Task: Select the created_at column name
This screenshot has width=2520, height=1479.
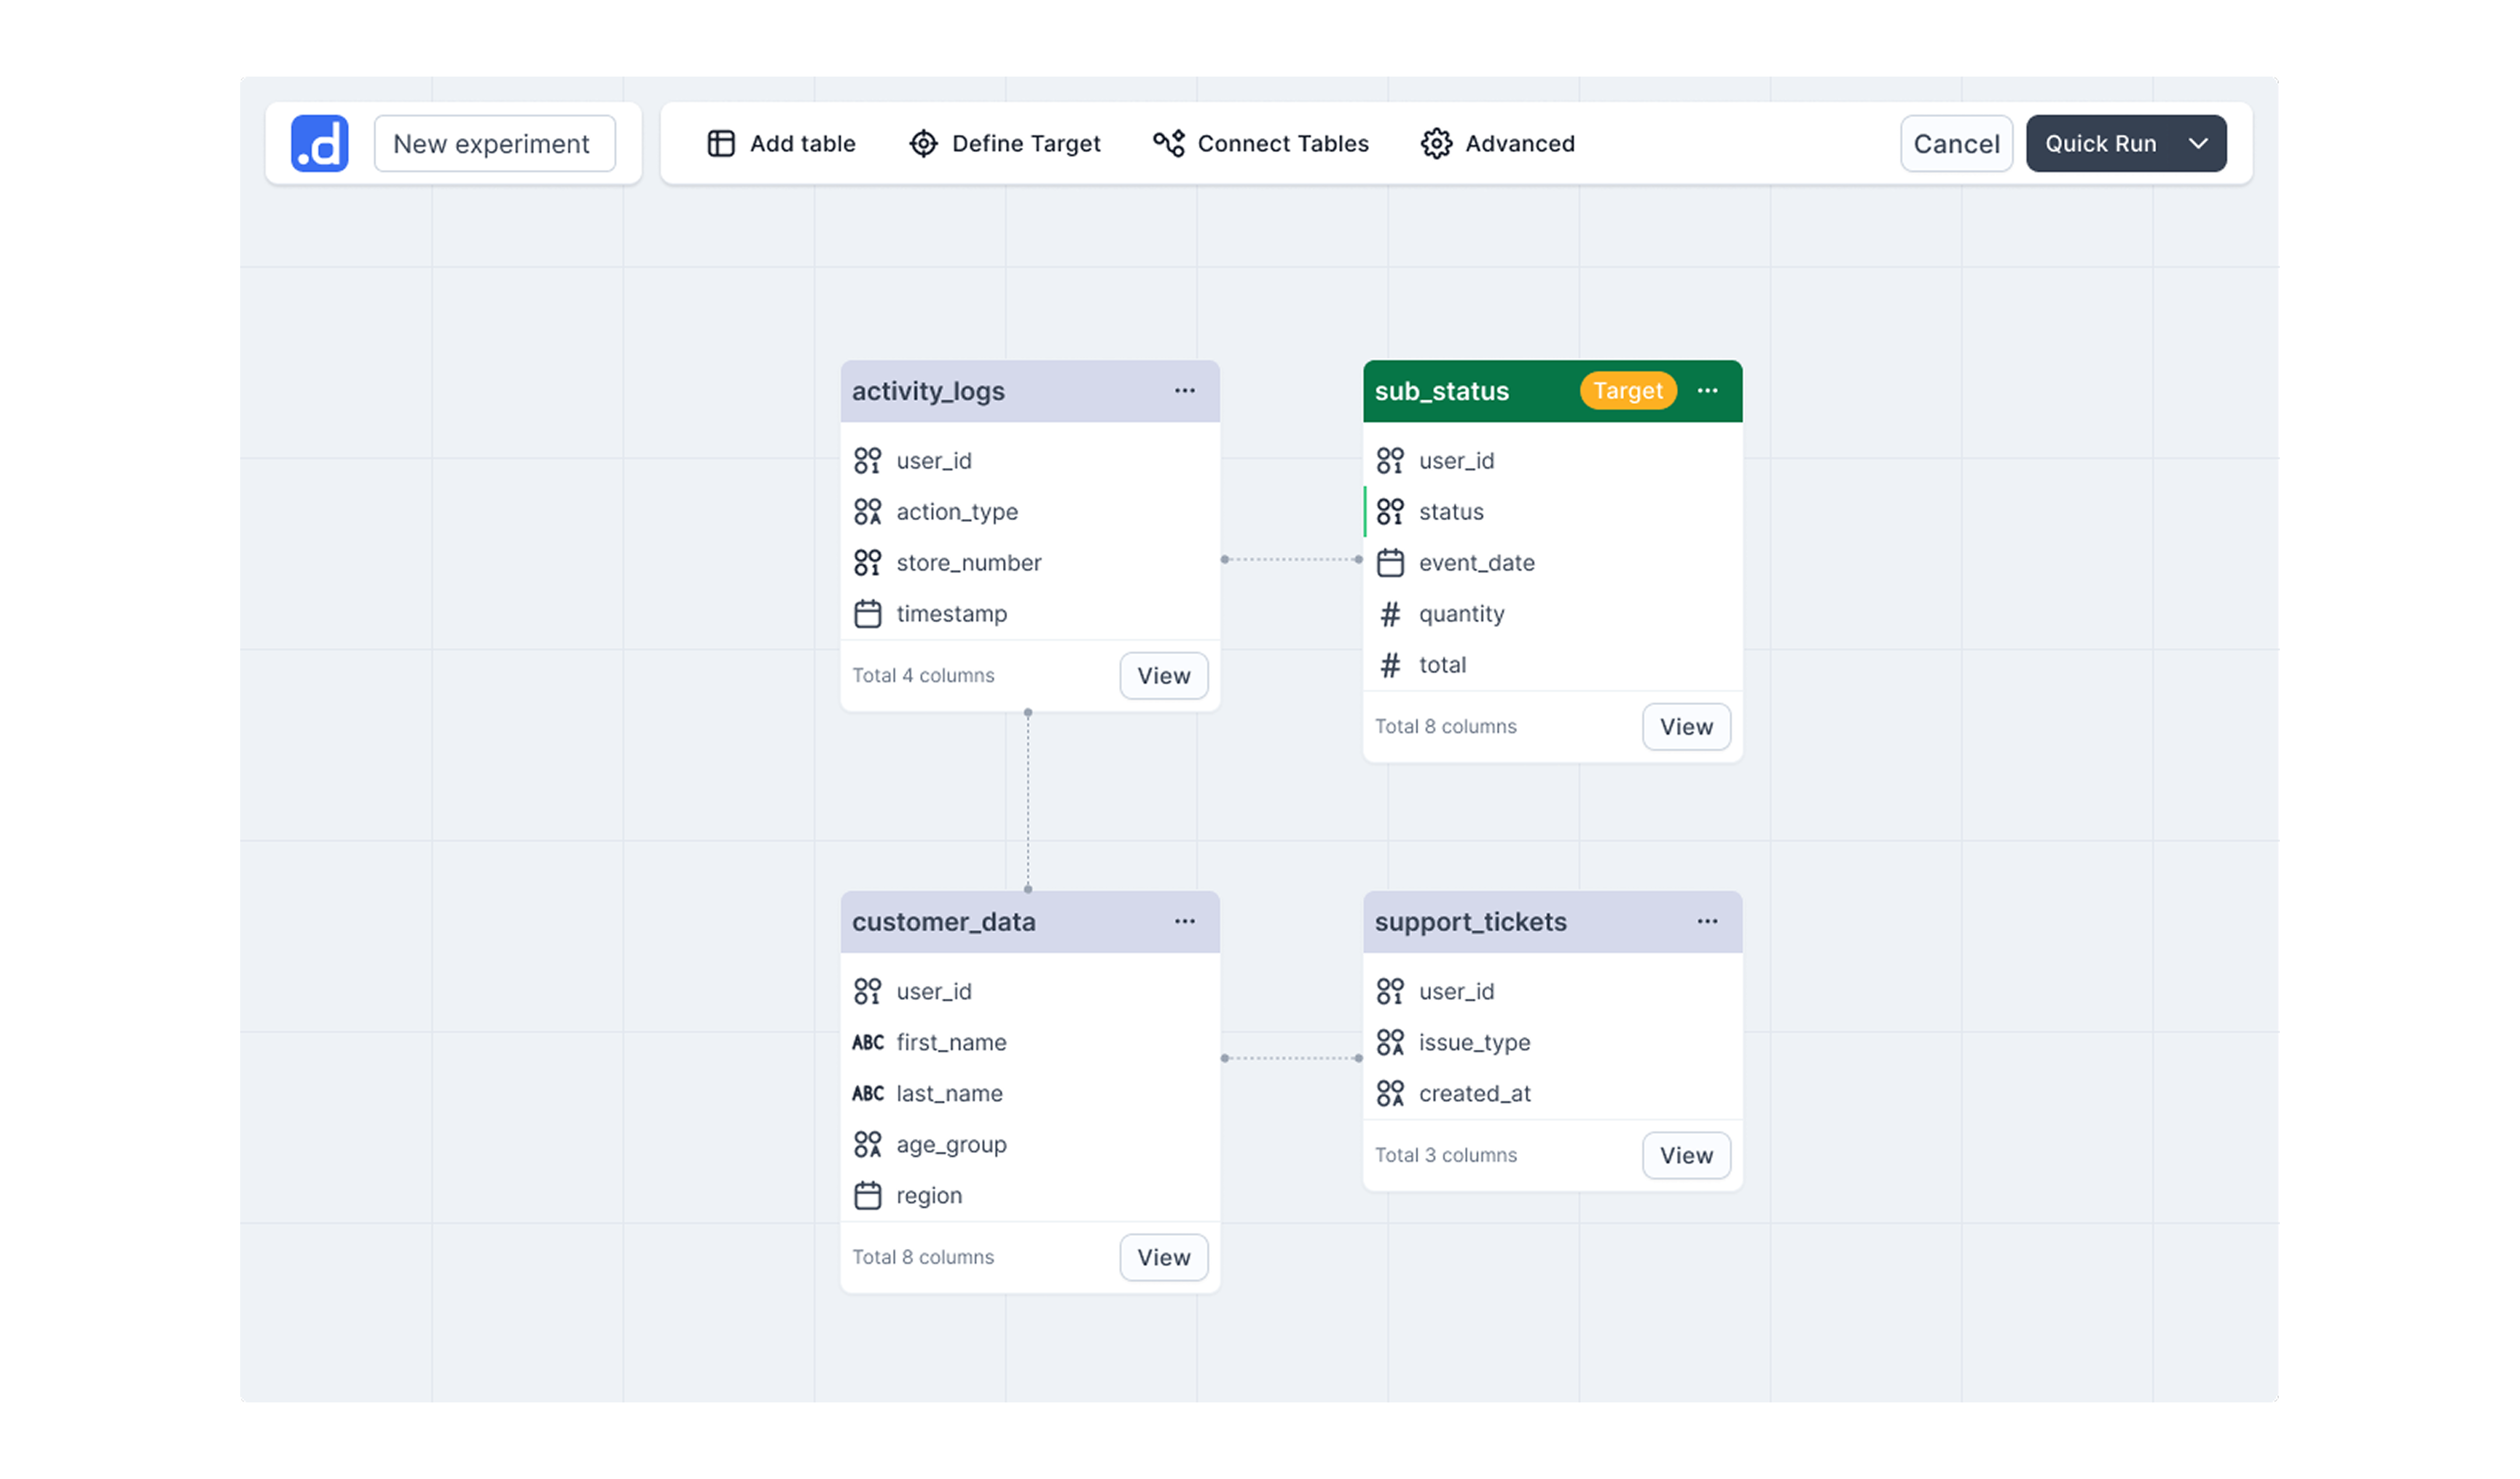Action: 1475,1093
